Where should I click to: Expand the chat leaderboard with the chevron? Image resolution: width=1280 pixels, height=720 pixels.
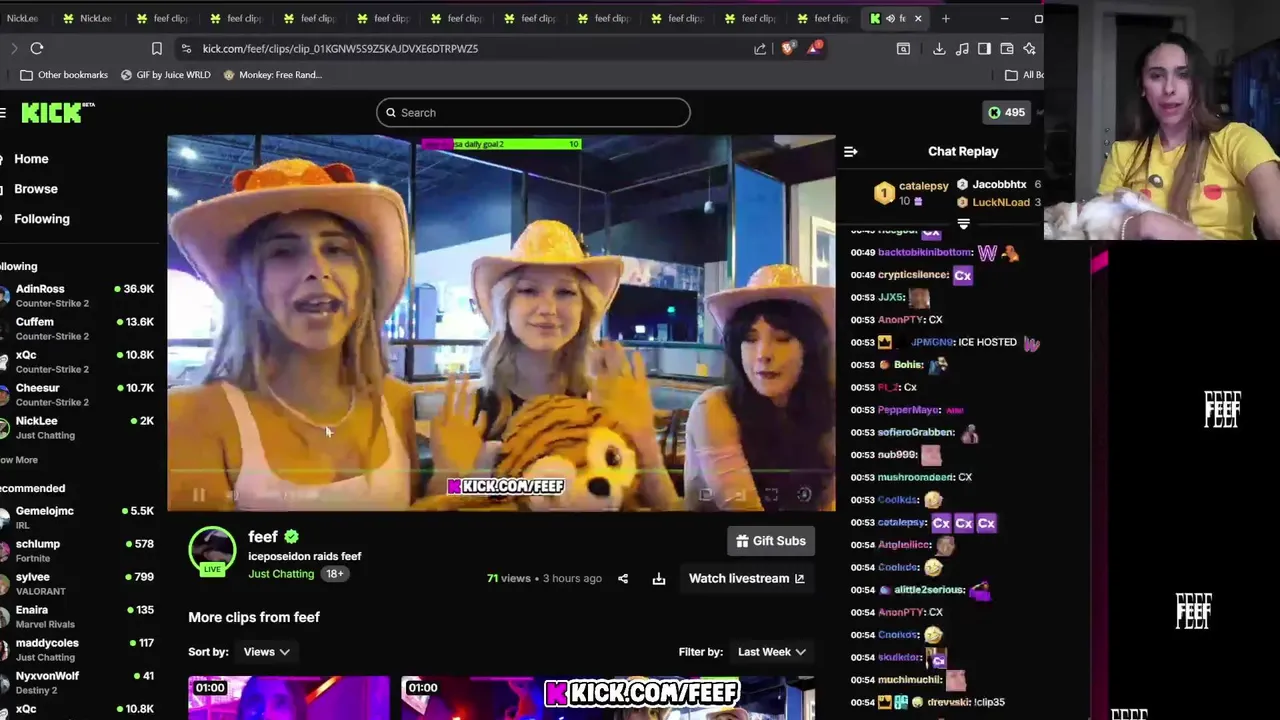coord(963,224)
